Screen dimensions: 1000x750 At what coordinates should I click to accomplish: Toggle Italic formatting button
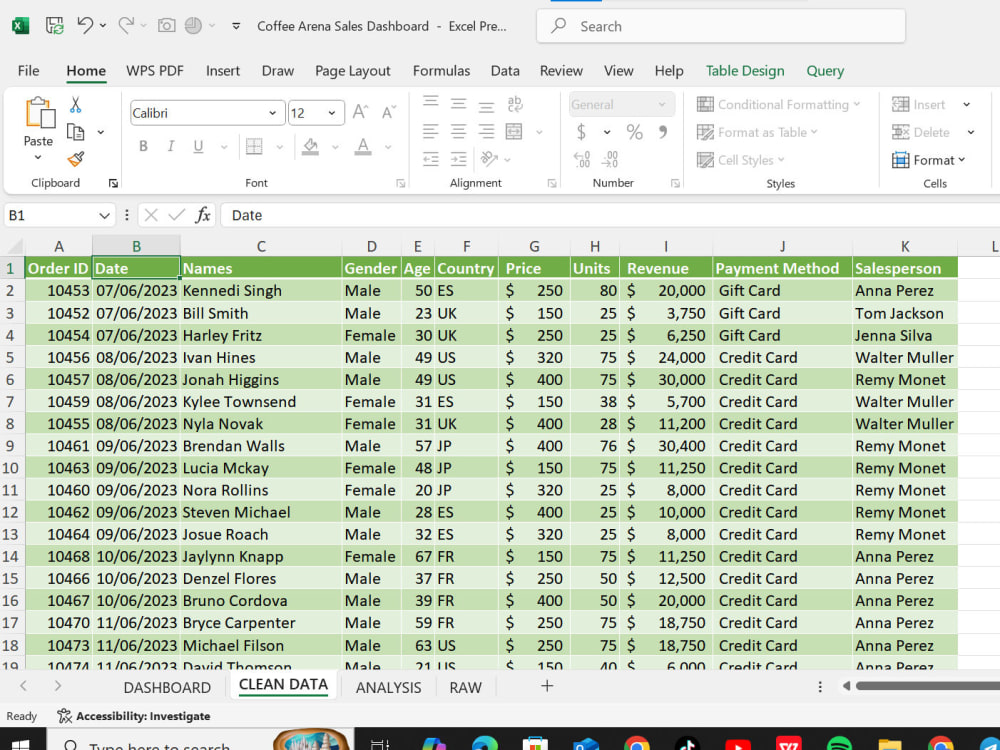[x=171, y=147]
